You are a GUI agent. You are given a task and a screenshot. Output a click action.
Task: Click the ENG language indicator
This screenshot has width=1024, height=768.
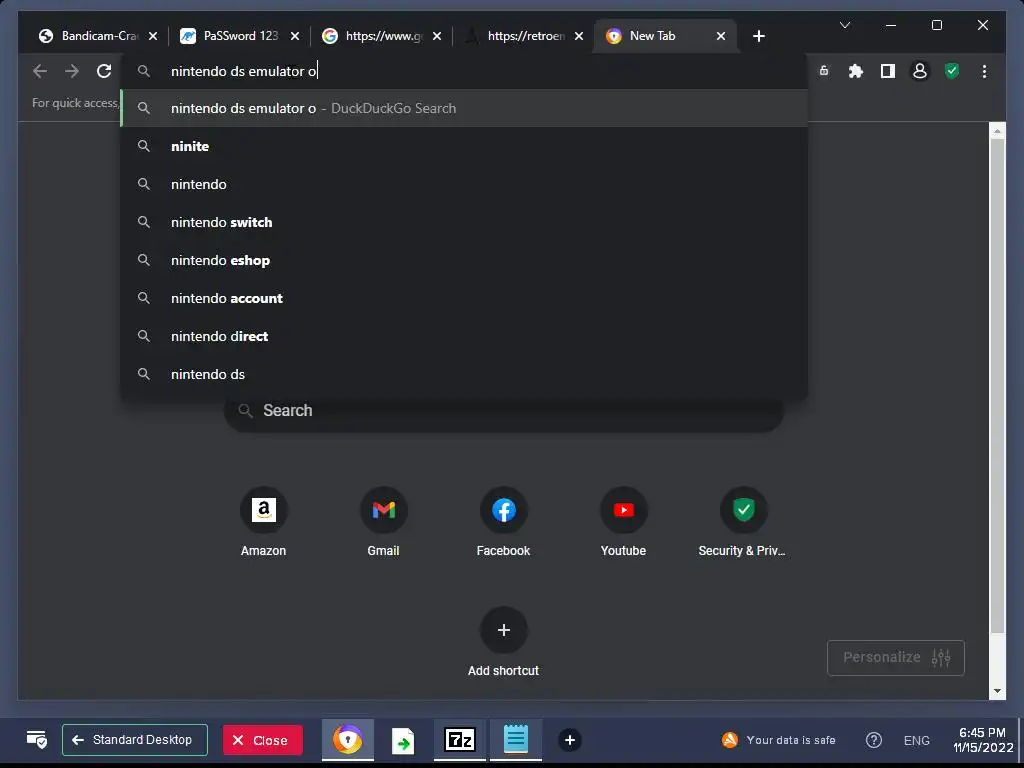[916, 741]
